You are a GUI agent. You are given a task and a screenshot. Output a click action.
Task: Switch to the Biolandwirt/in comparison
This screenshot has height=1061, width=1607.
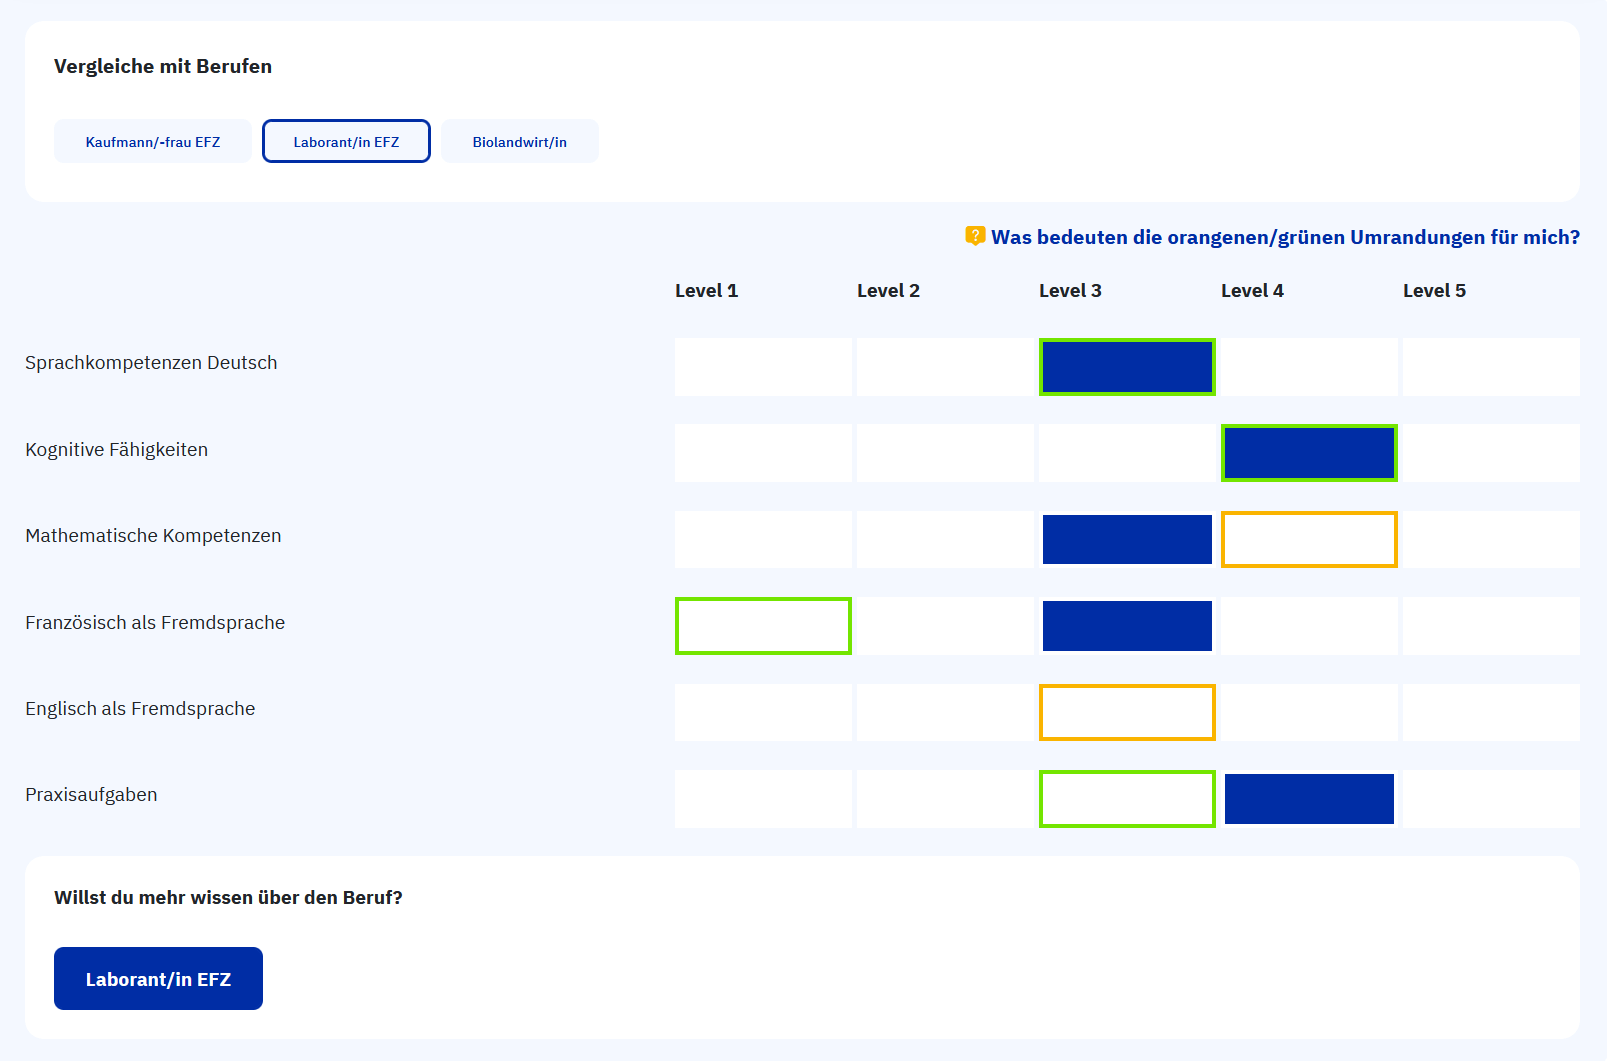click(x=519, y=141)
